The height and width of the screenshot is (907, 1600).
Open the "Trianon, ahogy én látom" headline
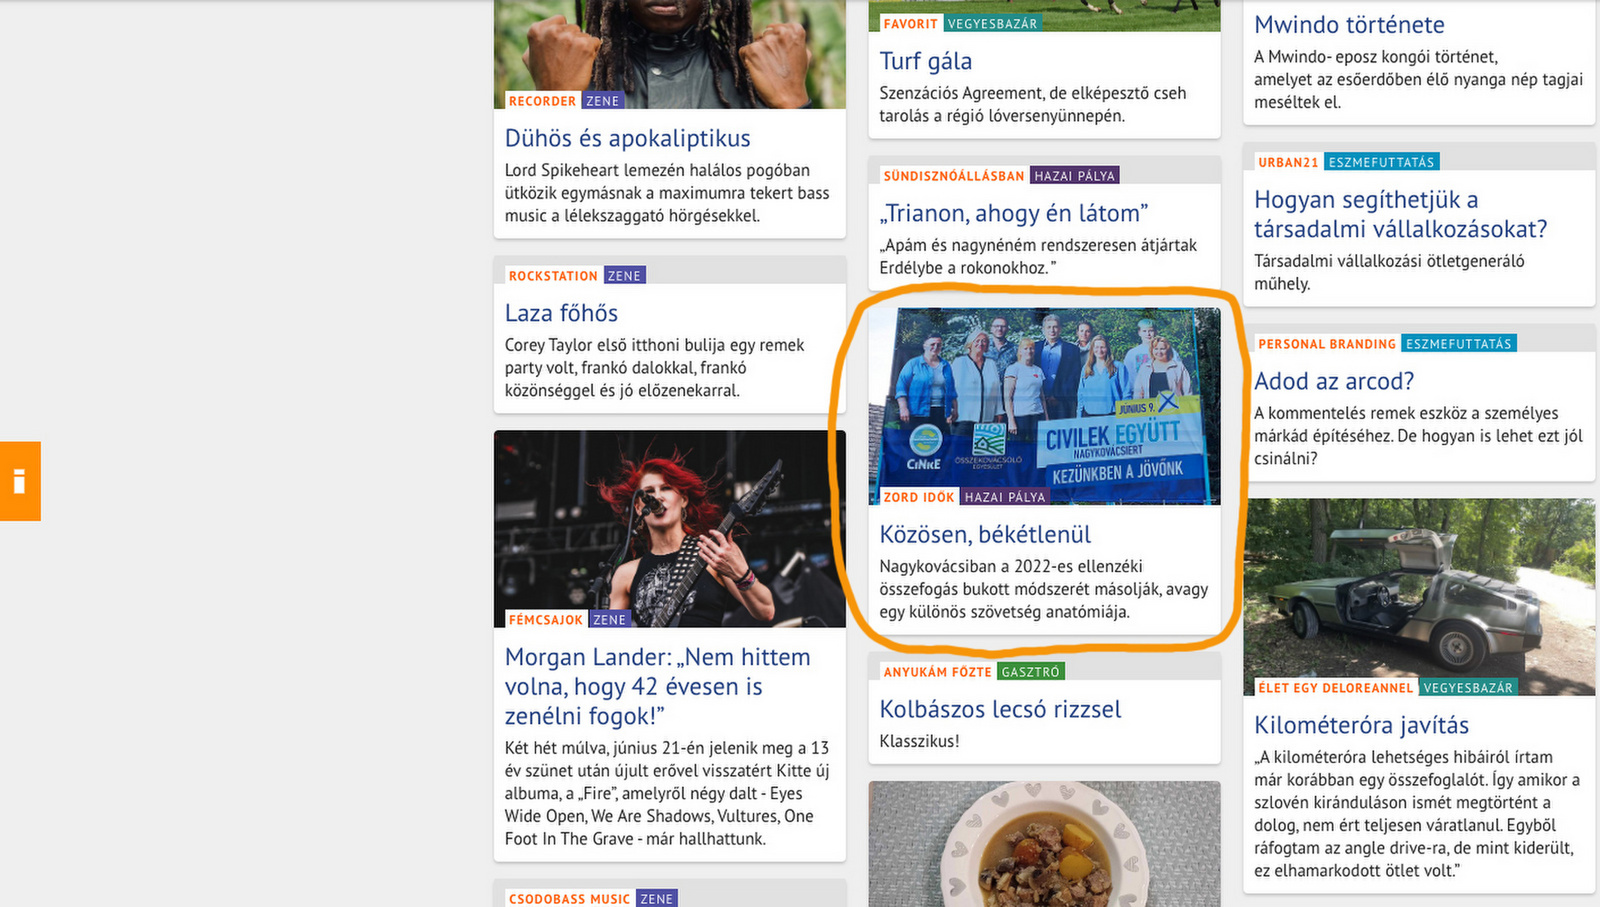tap(1013, 213)
